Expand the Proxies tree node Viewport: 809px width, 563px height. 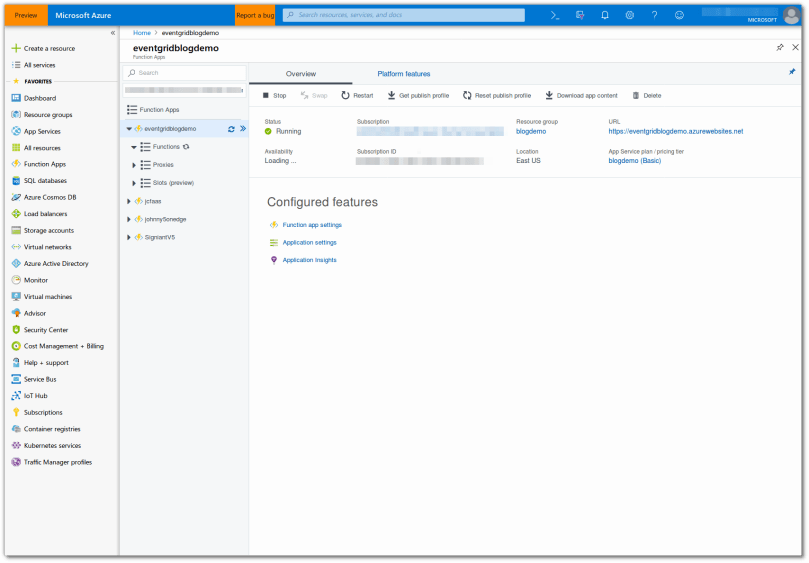point(134,165)
